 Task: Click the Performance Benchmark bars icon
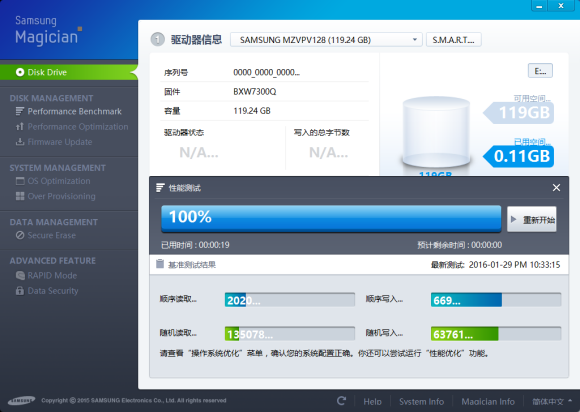tap(20, 111)
